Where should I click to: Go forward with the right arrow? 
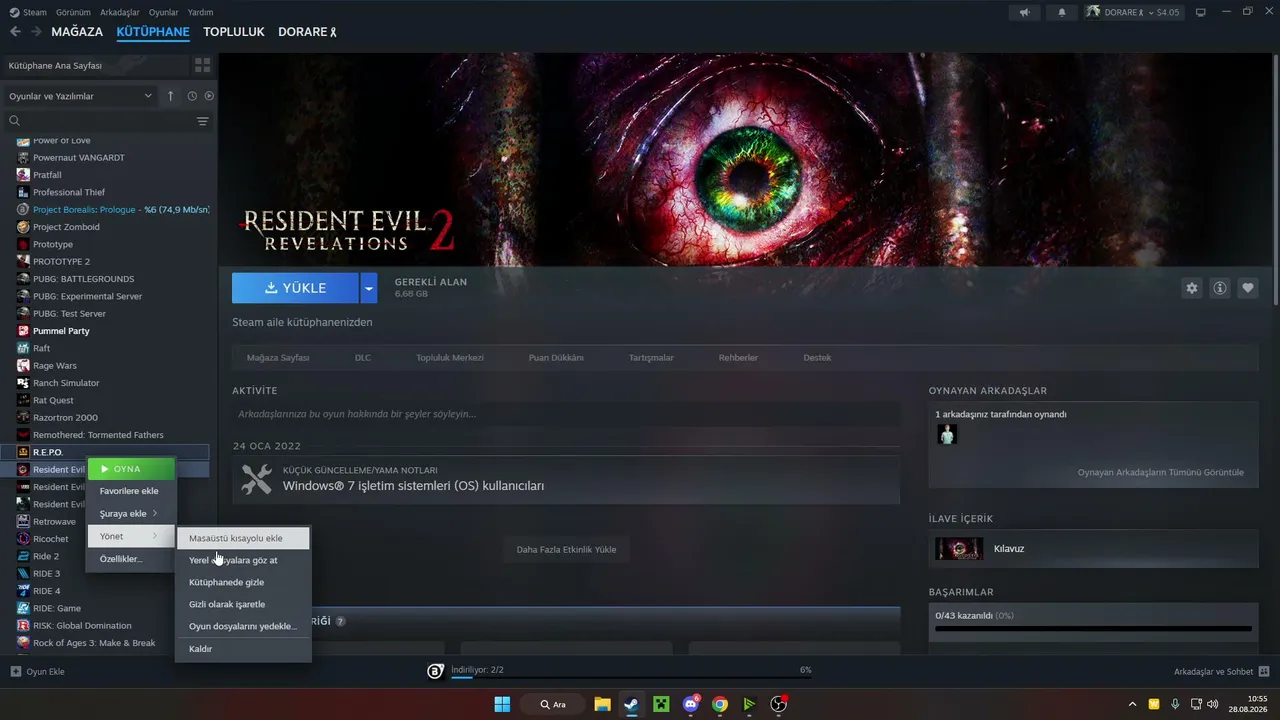pos(36,32)
